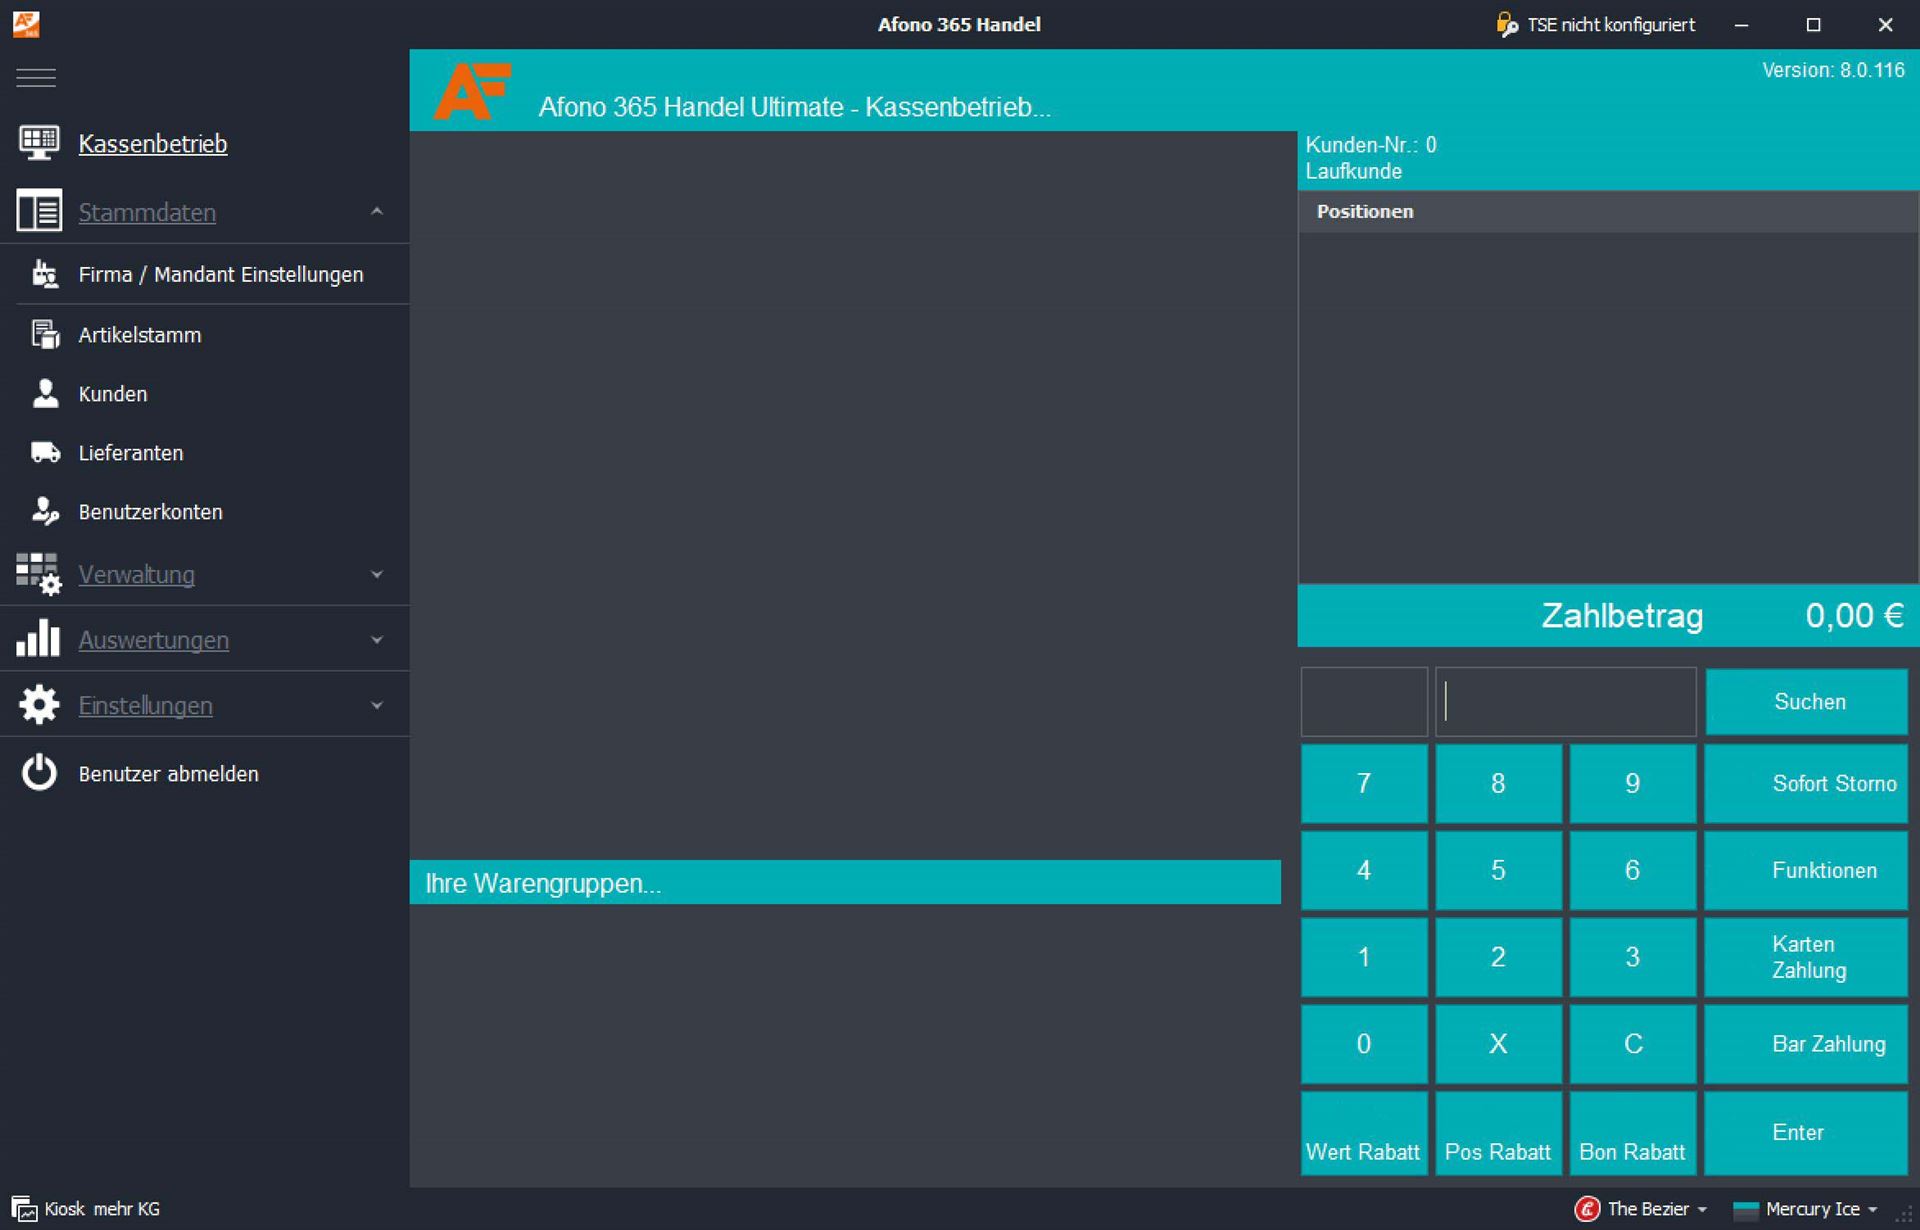Click the Firma / Mandant building icon

click(x=45, y=274)
